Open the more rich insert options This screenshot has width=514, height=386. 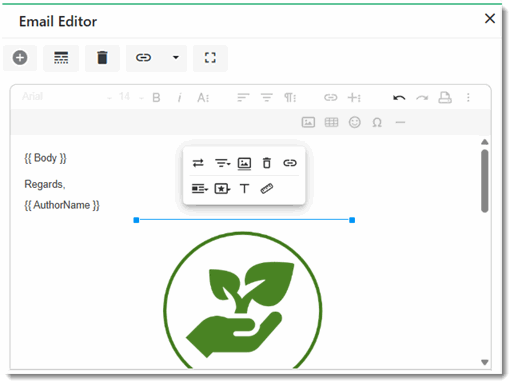(354, 98)
